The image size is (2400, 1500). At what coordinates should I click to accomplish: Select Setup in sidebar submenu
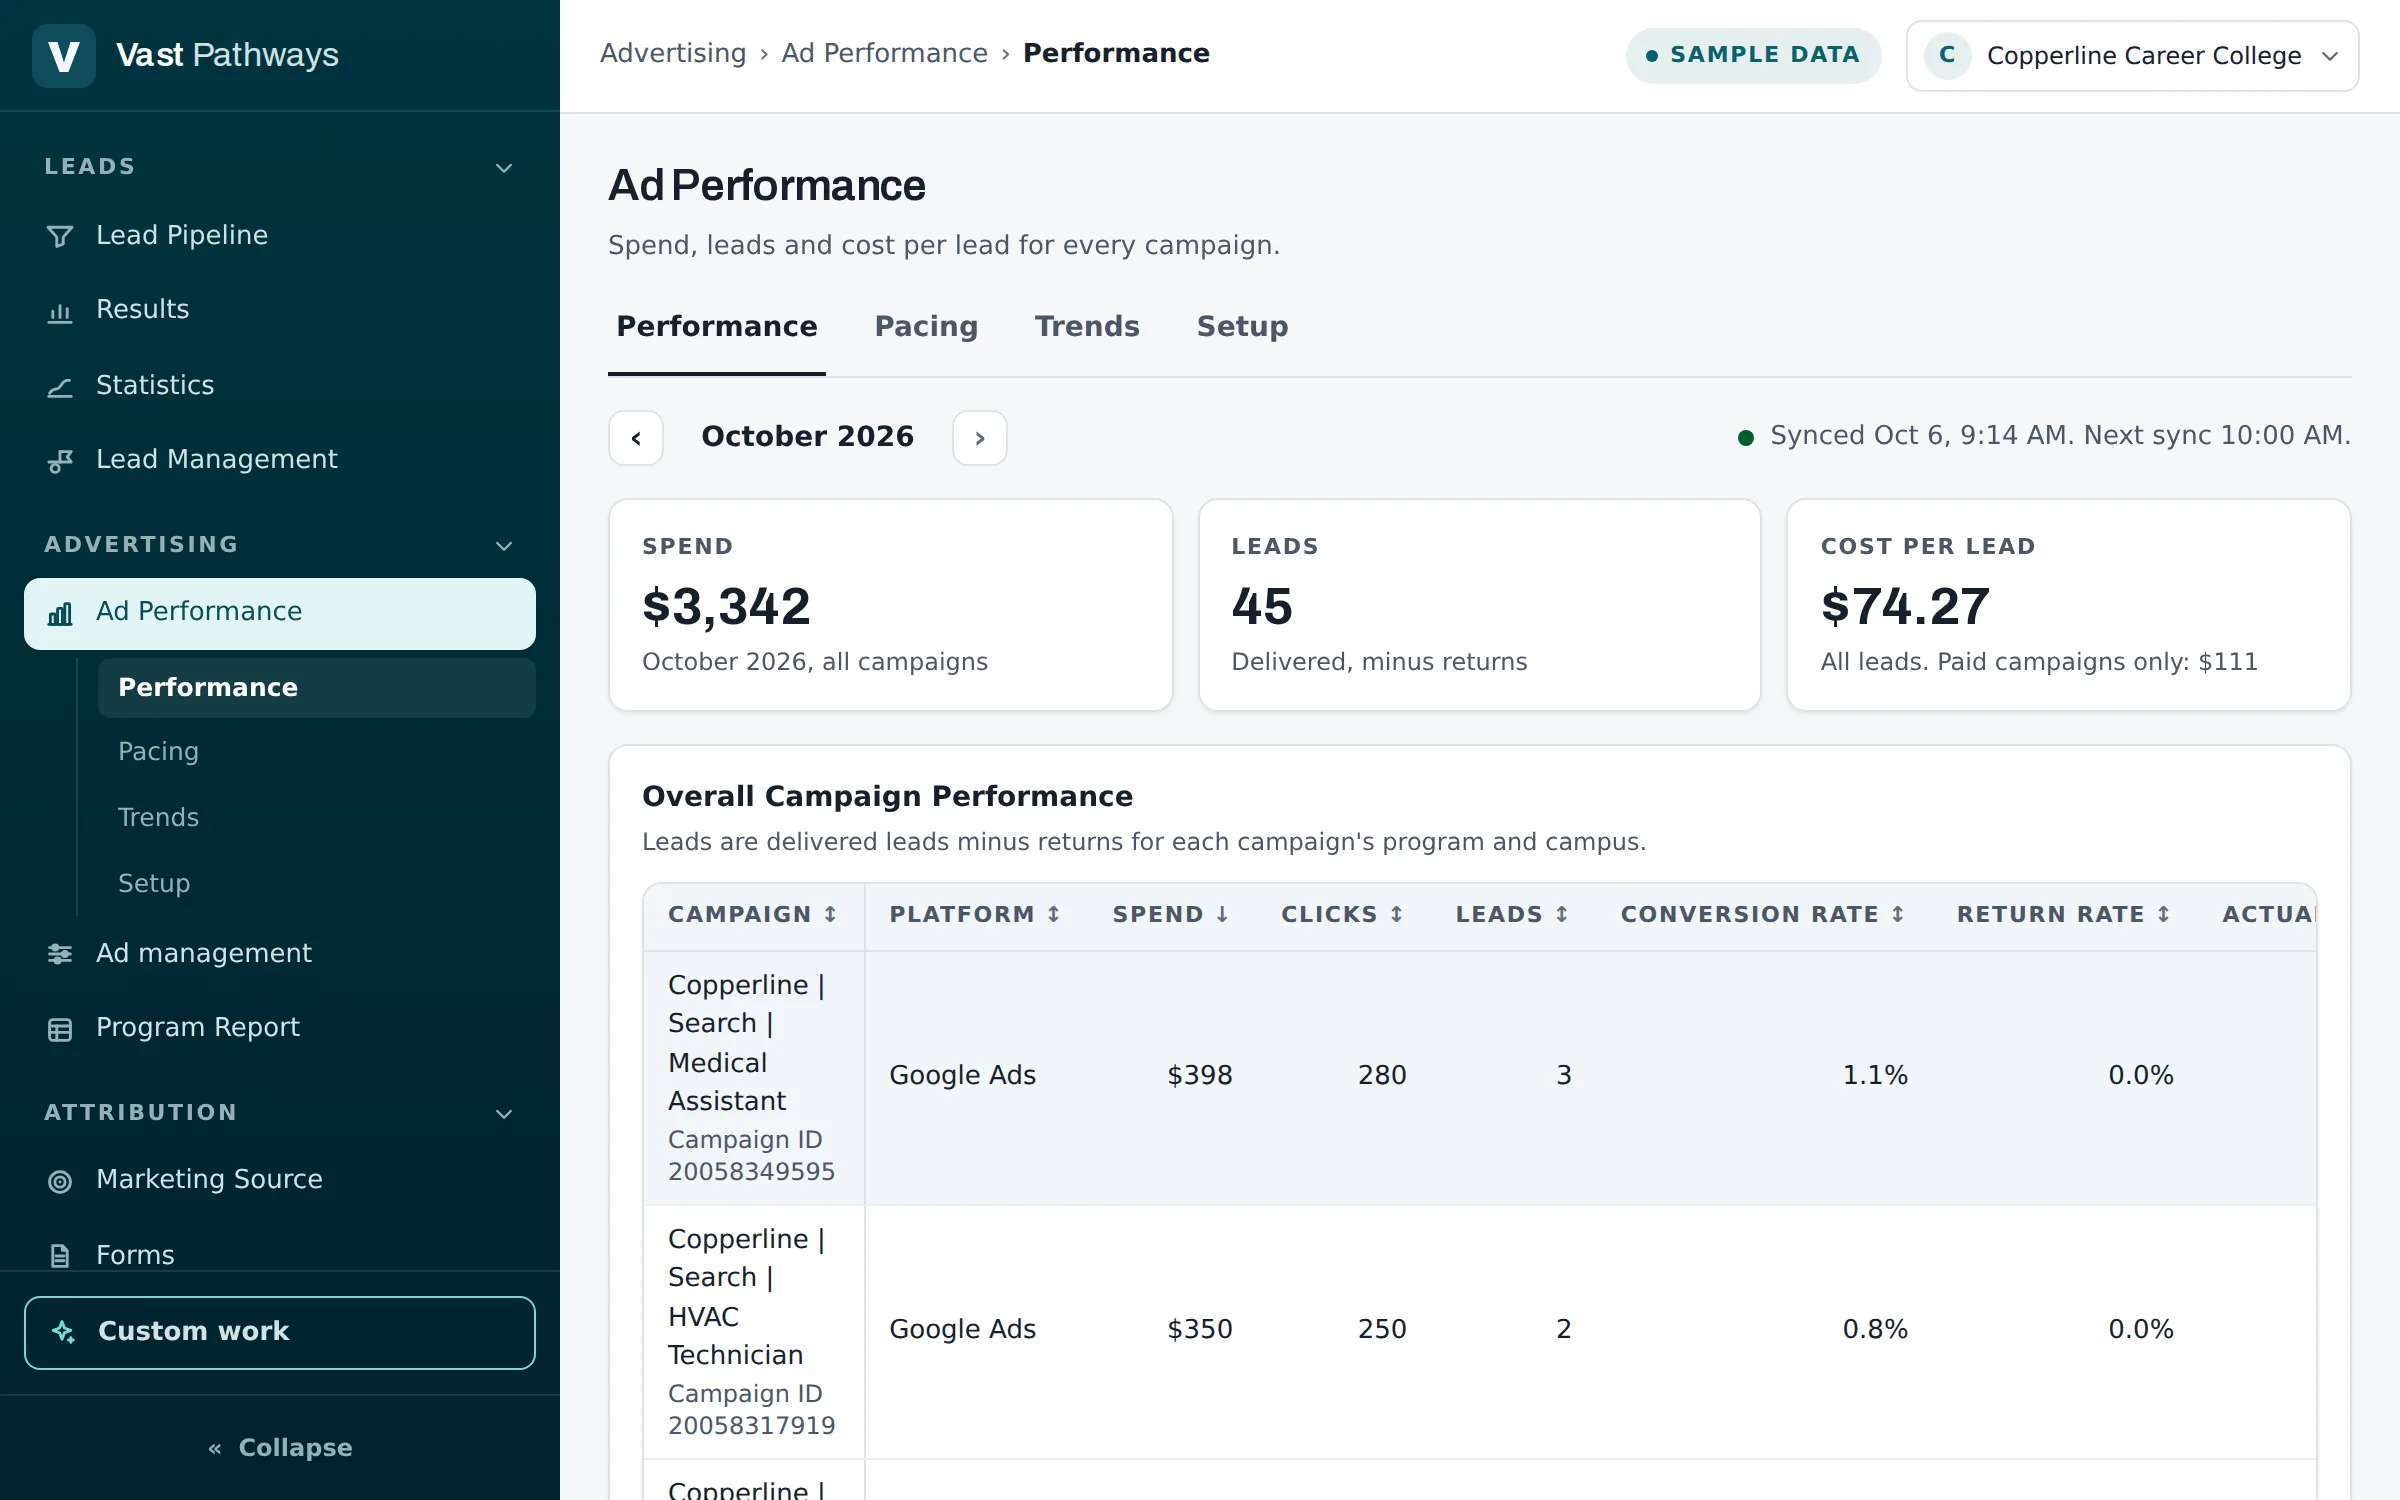click(x=317, y=884)
